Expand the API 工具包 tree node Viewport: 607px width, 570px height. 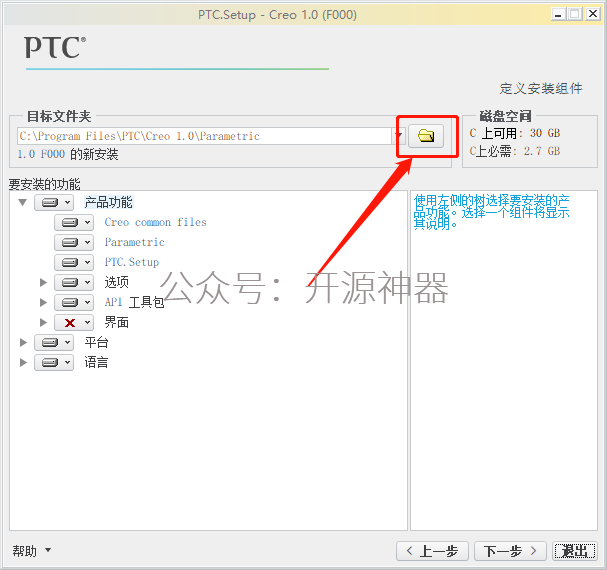(43, 302)
